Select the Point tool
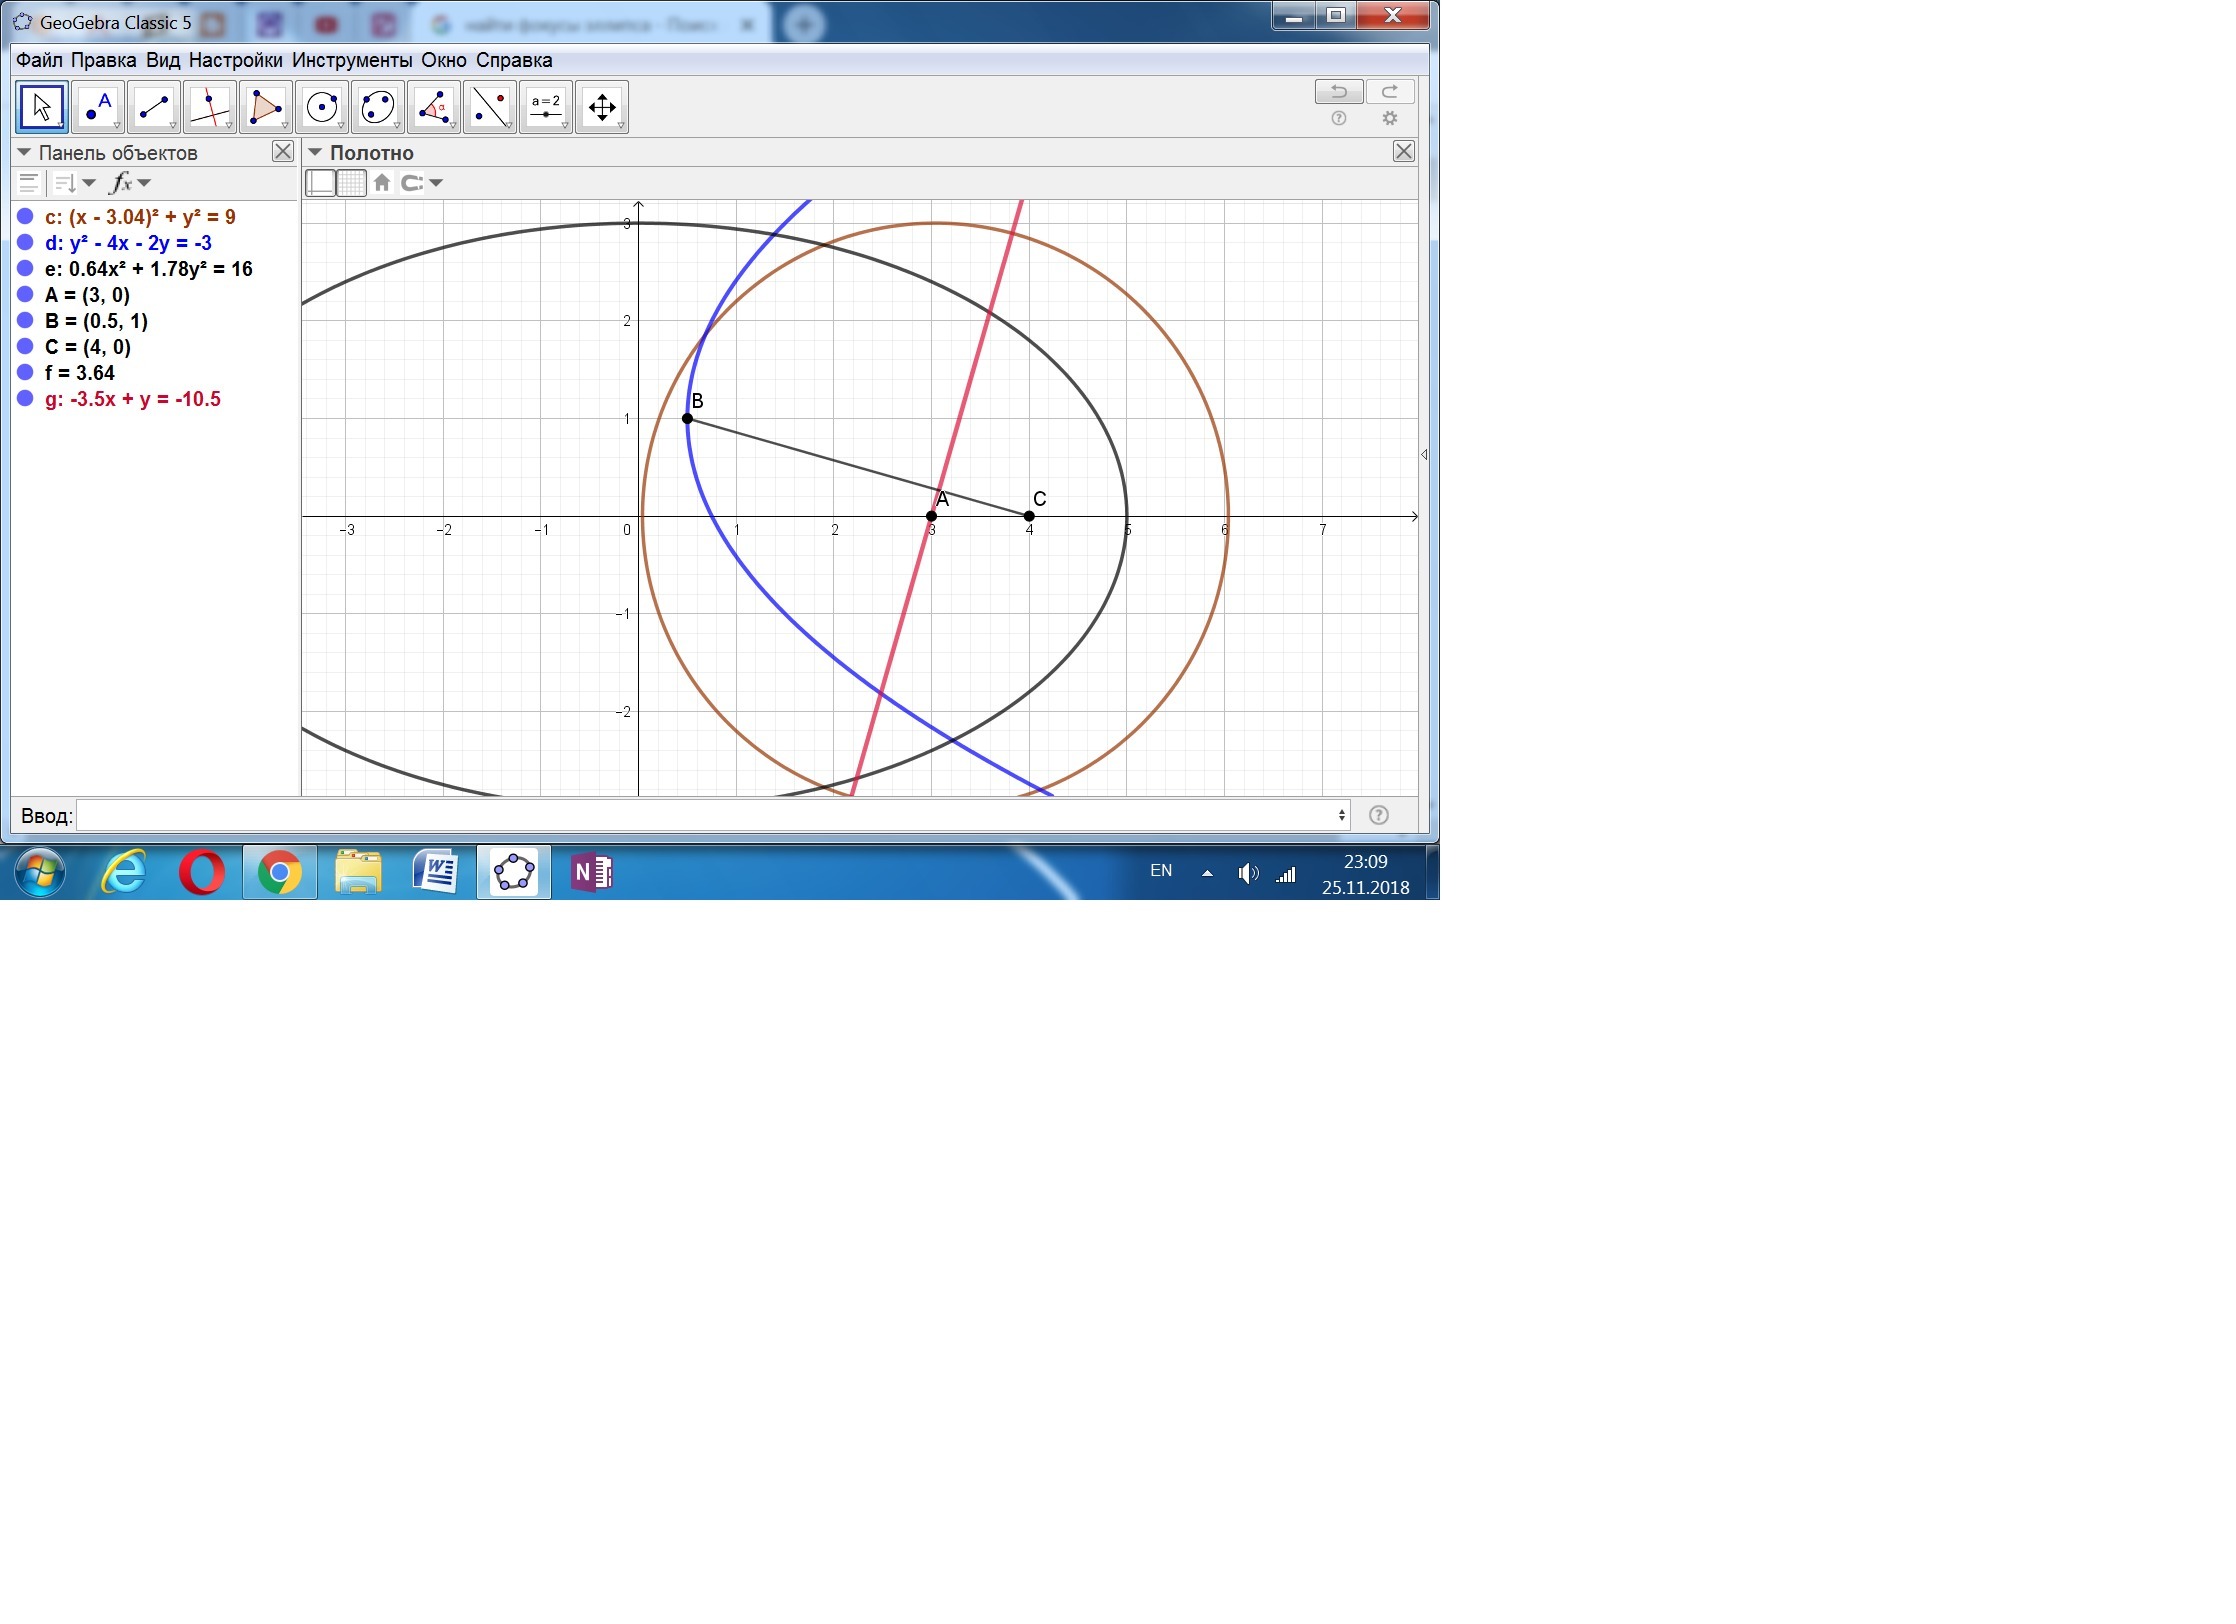Image resolution: width=2236 pixels, height=1624 pixels. [98, 107]
